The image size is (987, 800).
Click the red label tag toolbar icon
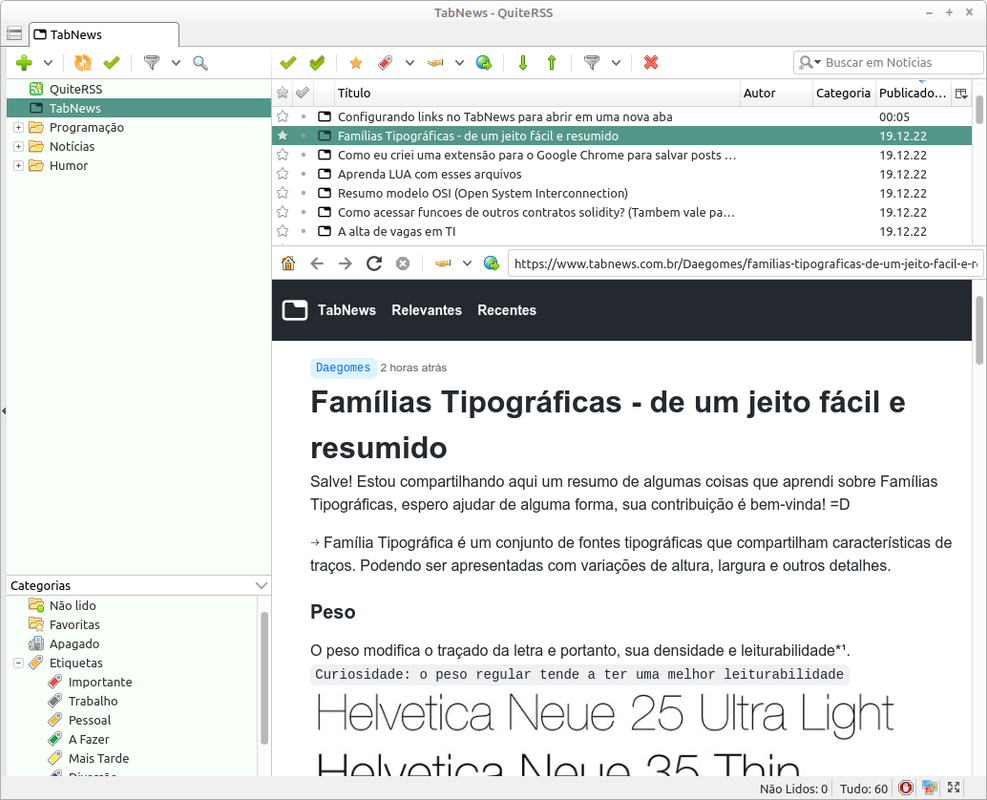(385, 63)
